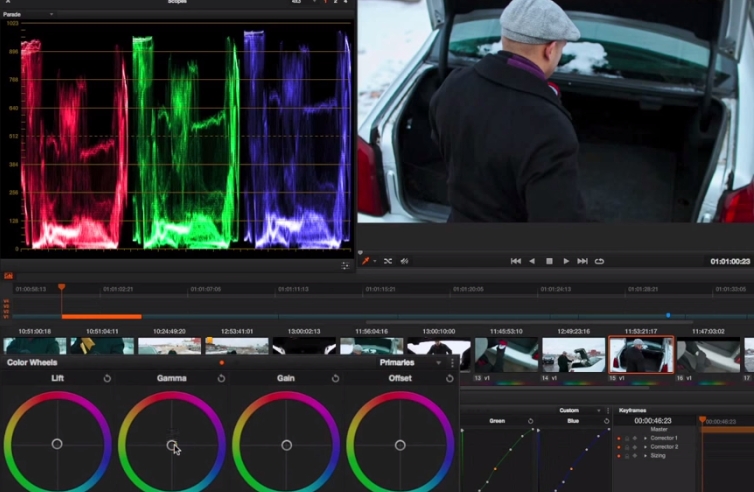Viewport: 754px width, 492px height.
Task: Reset the Blue curve
Action: pyautogui.click(x=606, y=421)
